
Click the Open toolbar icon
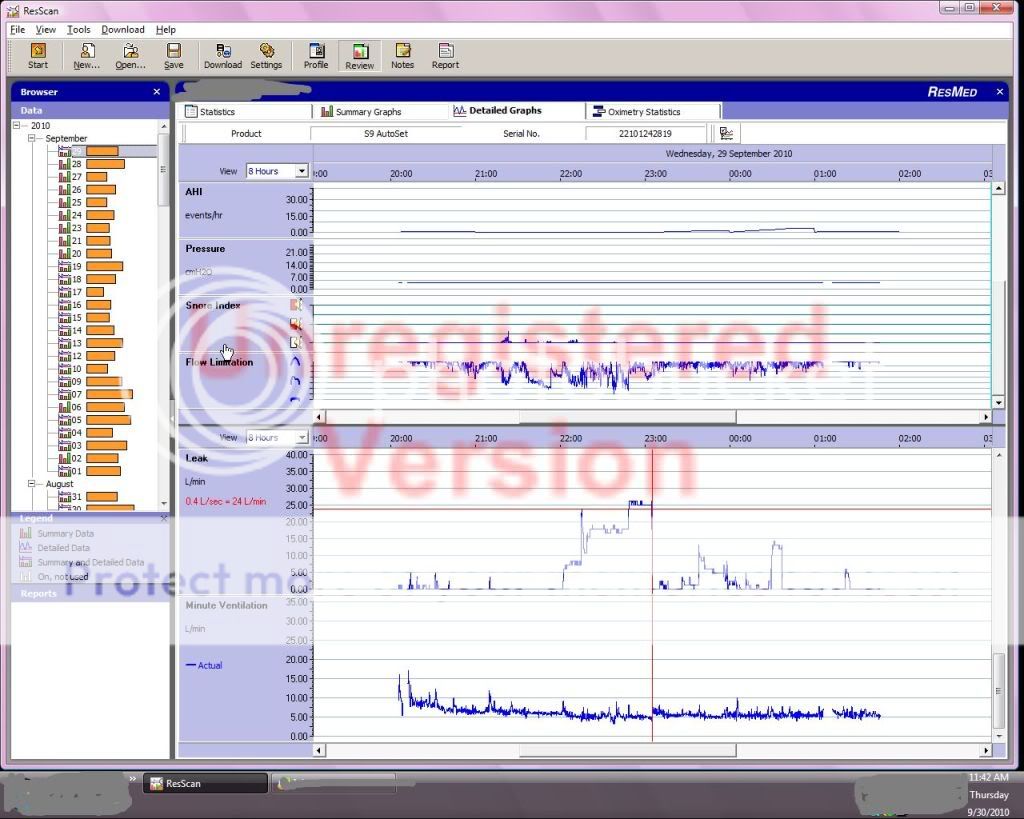click(x=130, y=56)
